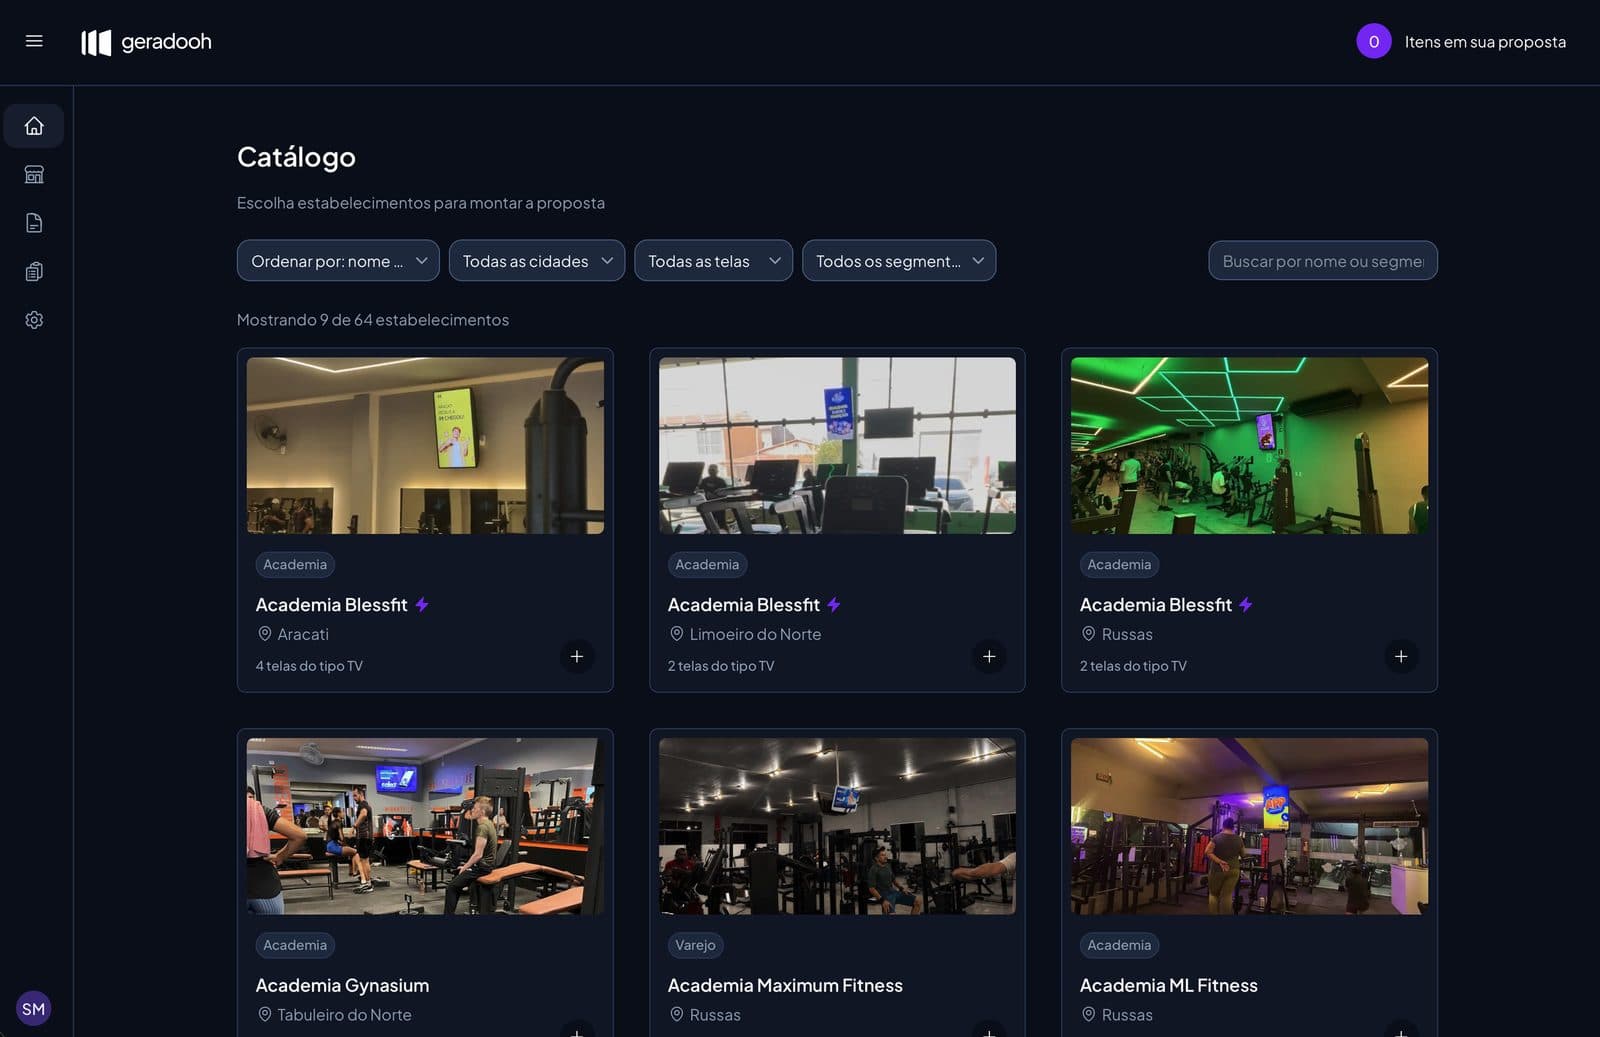Open Academia Gynasium photo thumbnail
The image size is (1600, 1037).
[425, 826]
